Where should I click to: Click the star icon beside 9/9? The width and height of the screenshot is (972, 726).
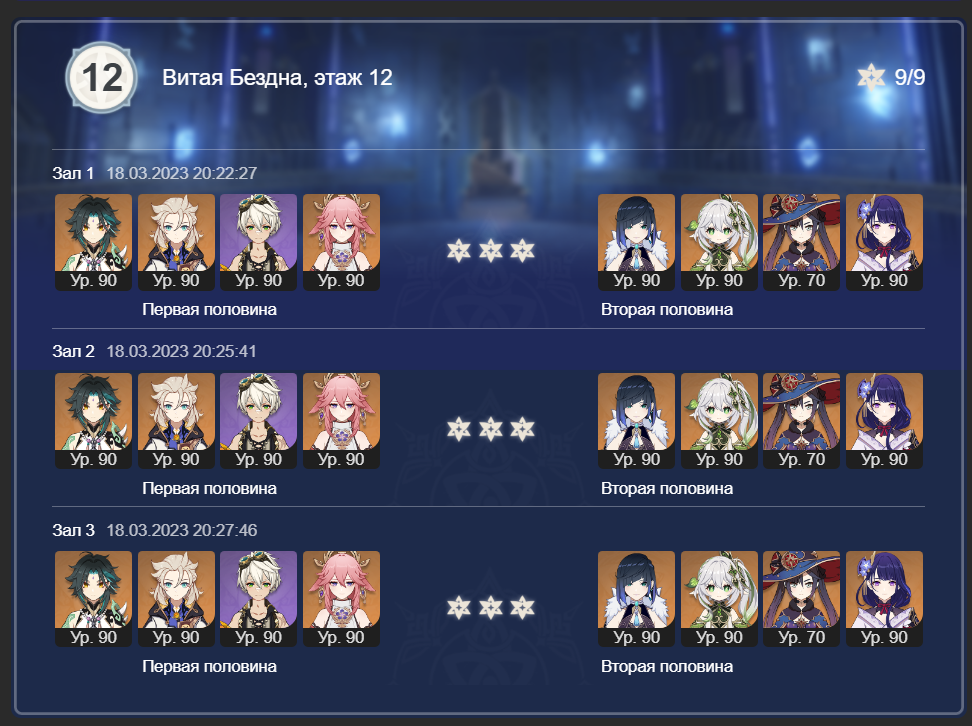871,77
